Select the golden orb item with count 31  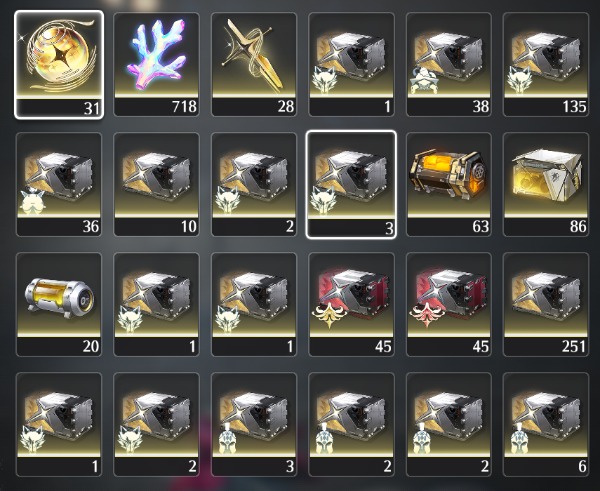click(x=59, y=65)
